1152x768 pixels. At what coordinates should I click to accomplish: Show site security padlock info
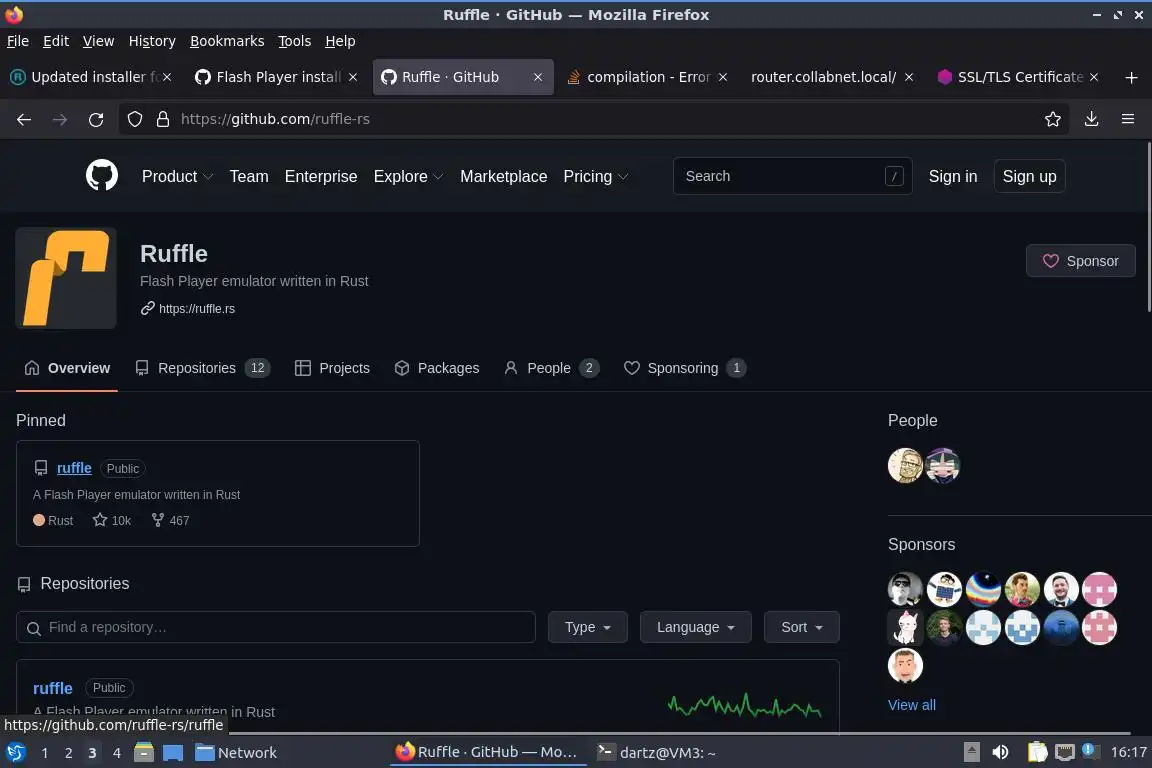point(163,119)
